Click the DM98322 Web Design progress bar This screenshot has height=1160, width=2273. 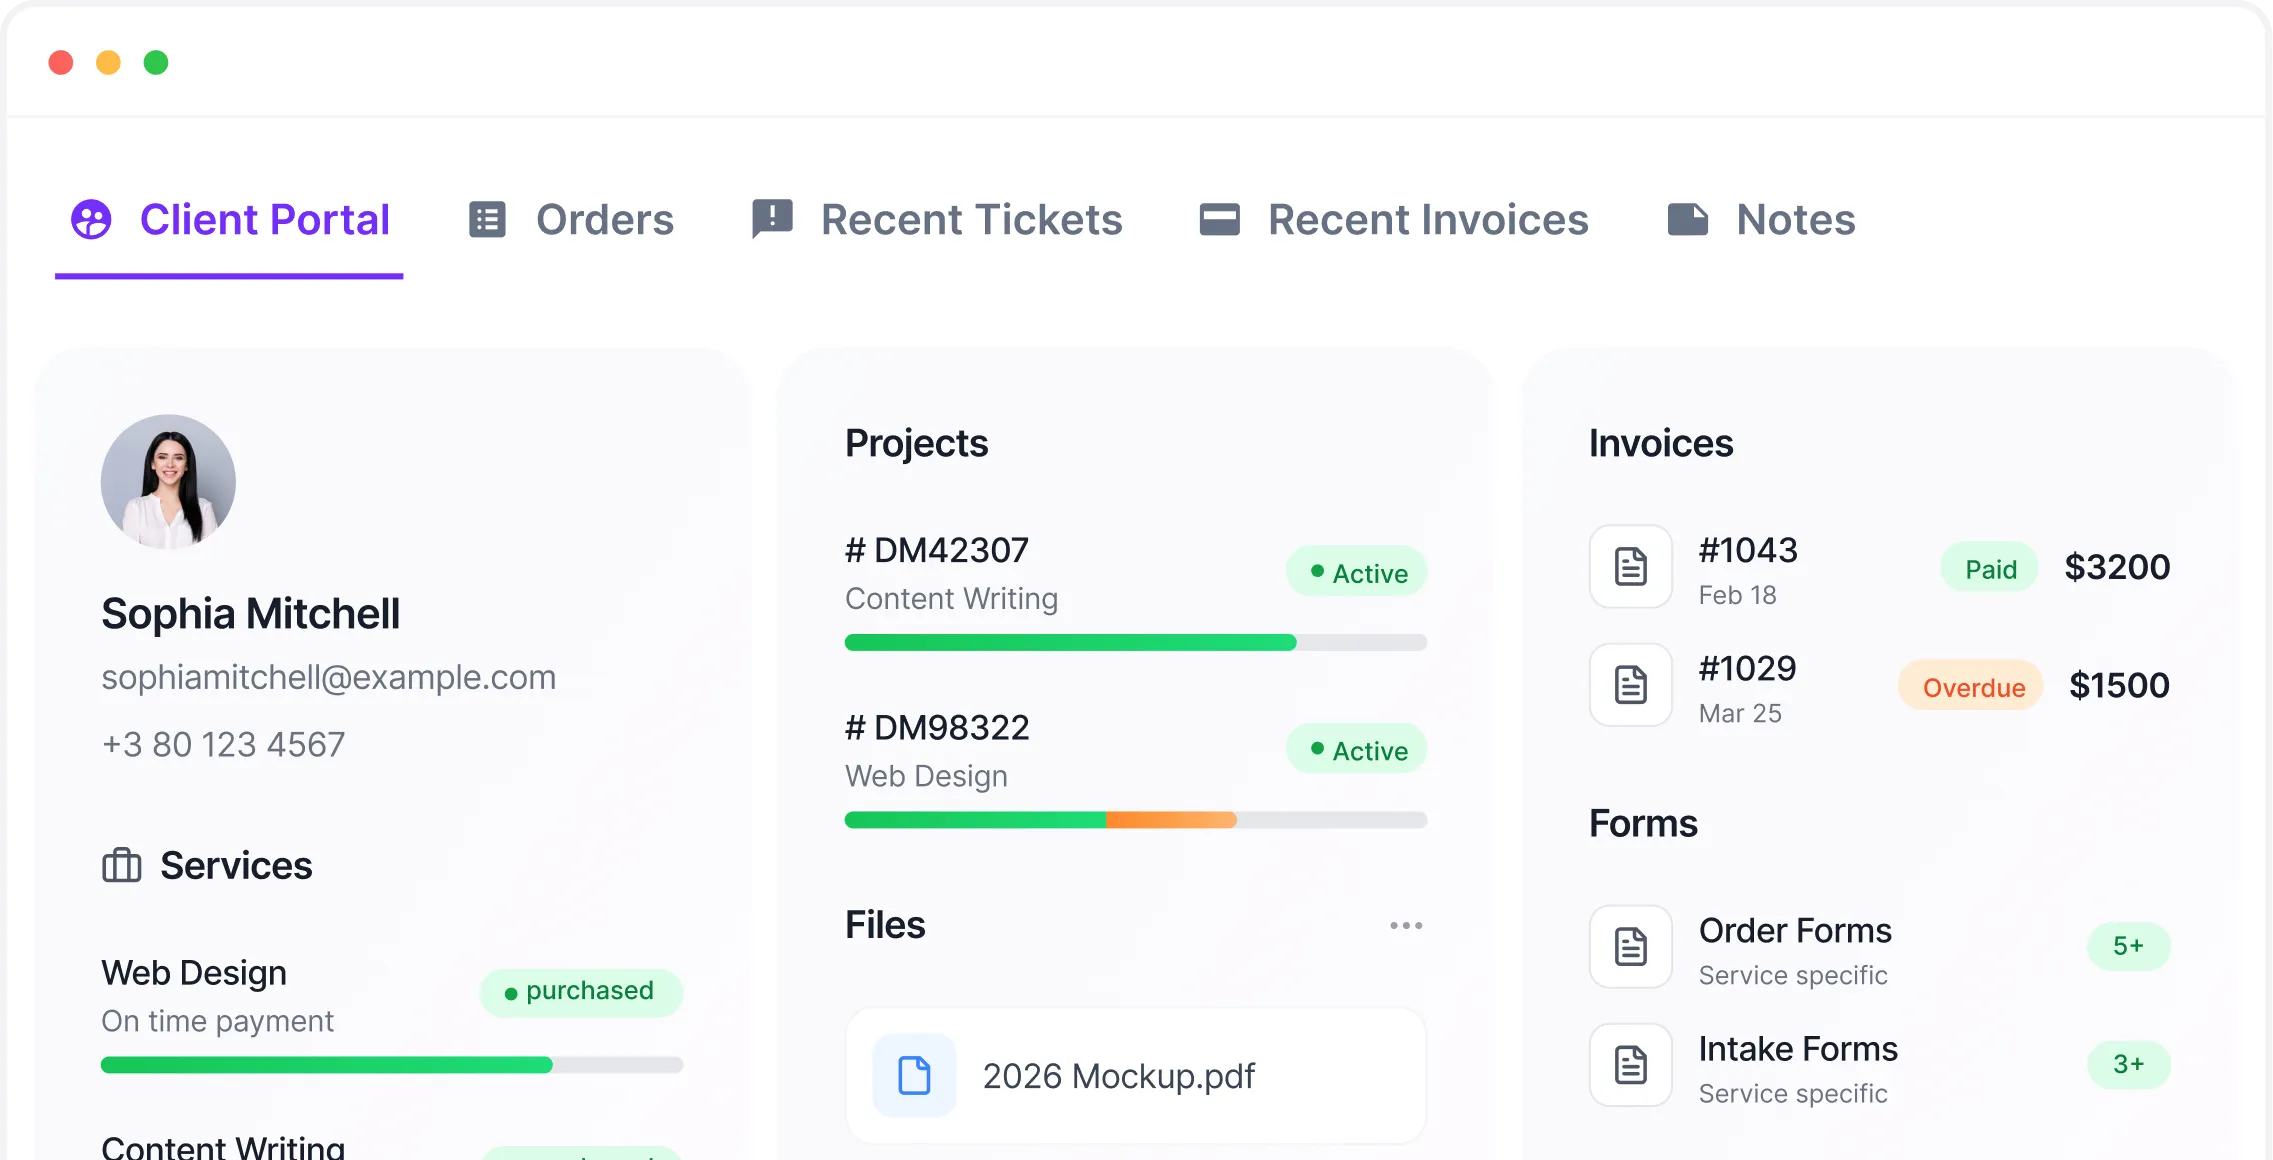pyautogui.click(x=1135, y=819)
